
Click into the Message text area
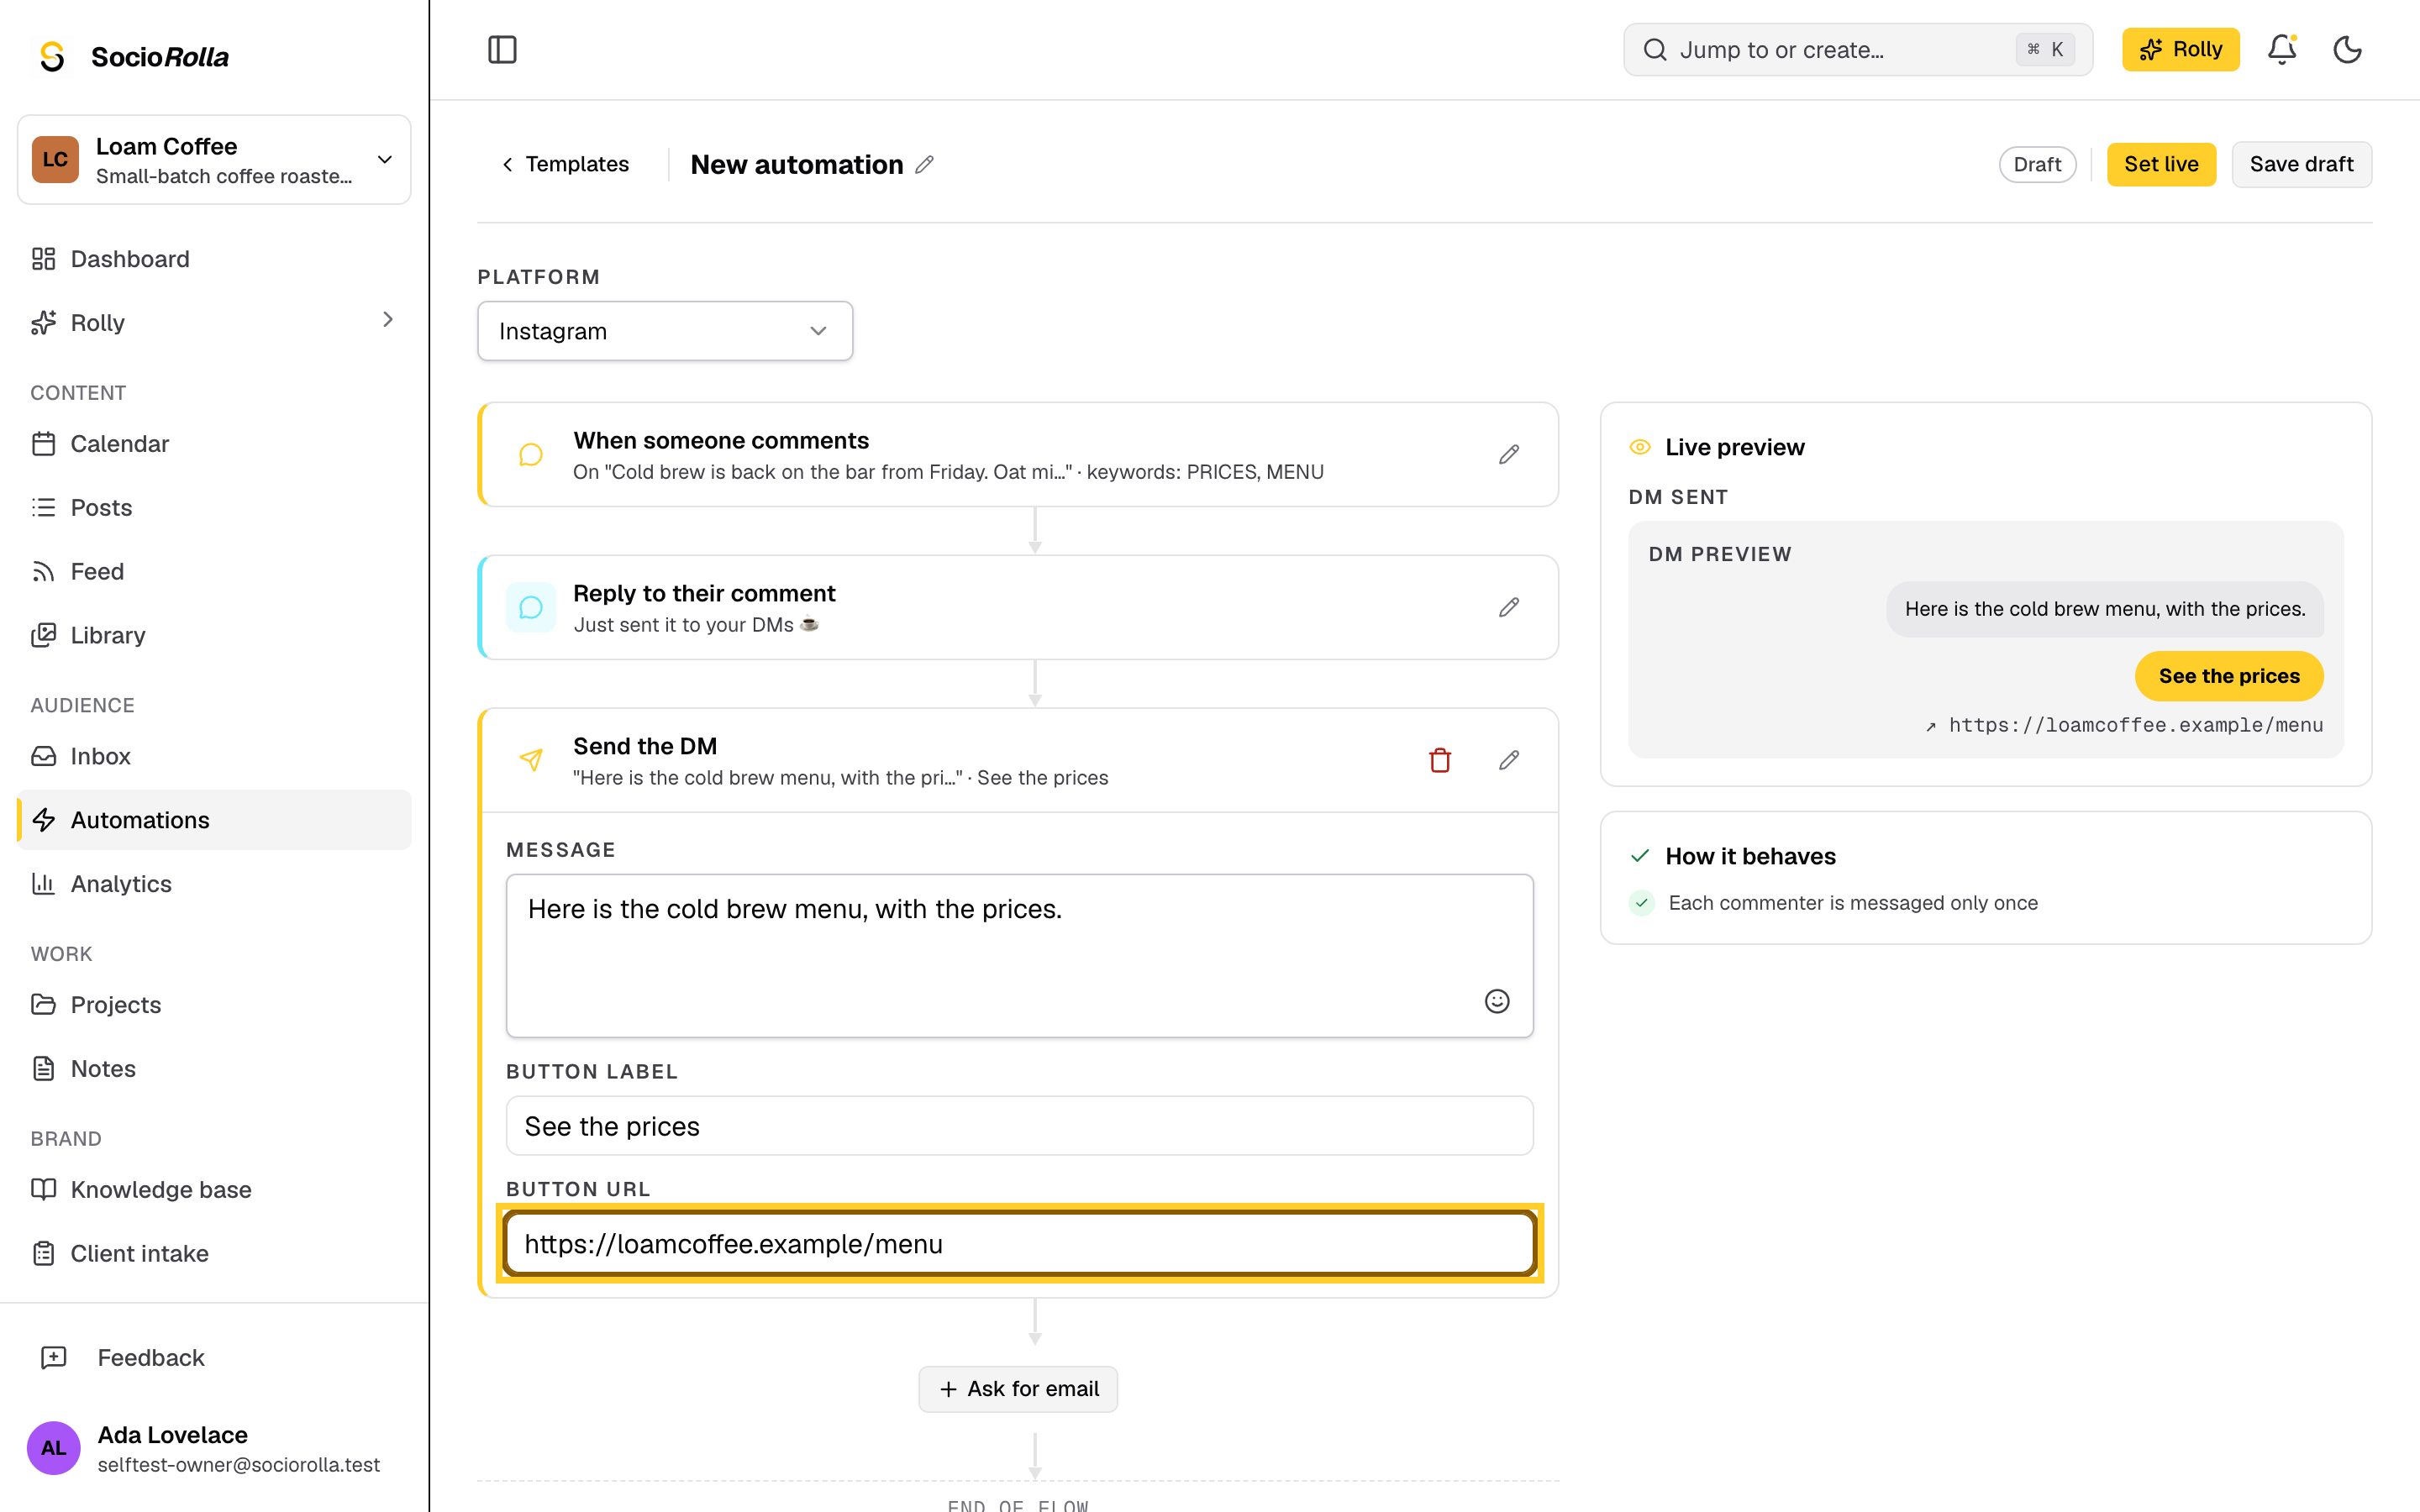1019,956
